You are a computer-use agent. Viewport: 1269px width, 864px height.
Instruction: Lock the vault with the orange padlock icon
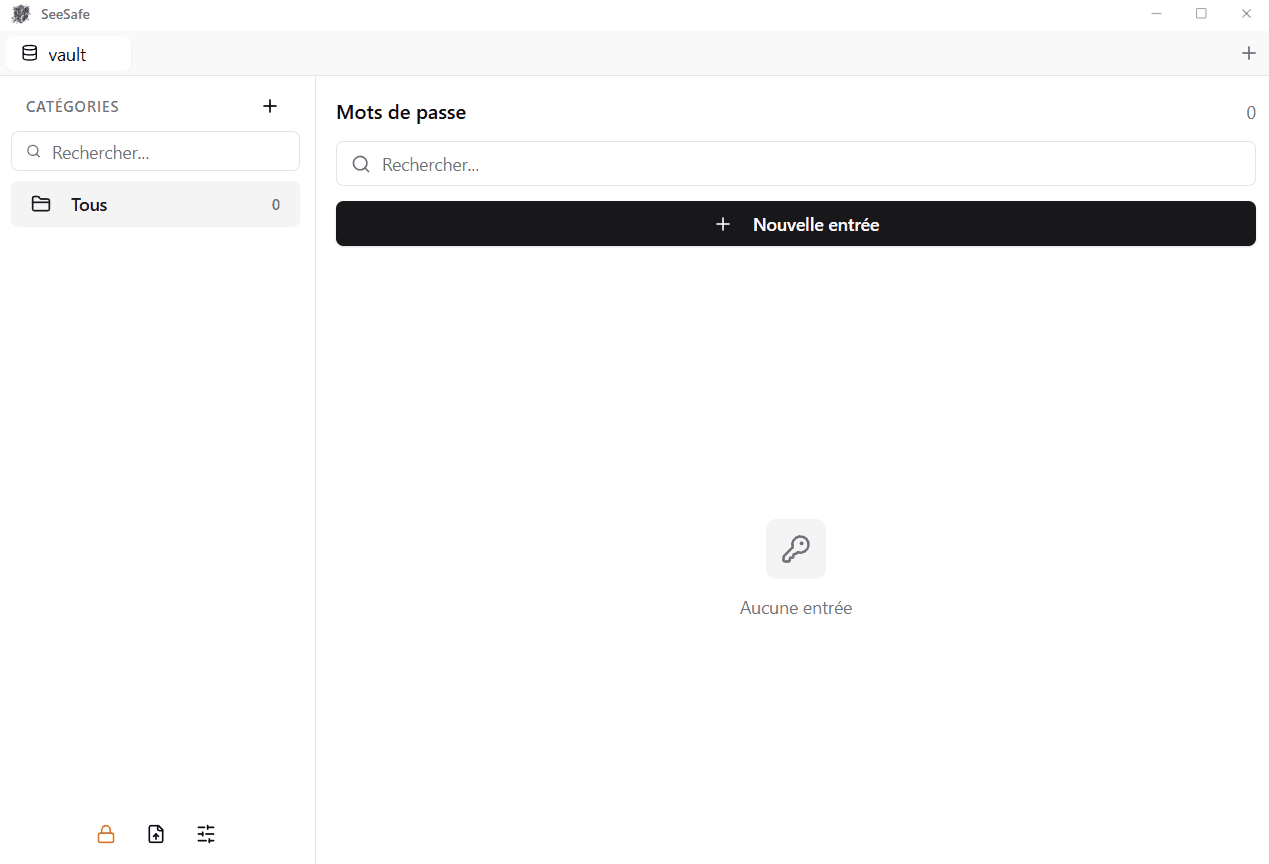[x=106, y=834]
